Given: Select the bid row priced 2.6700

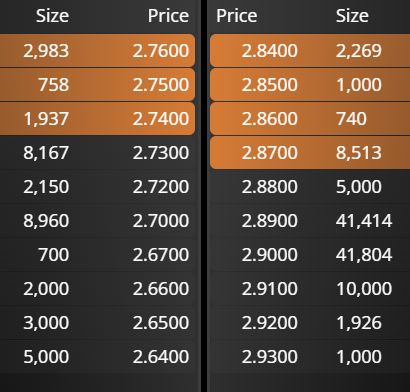Looking at the screenshot, I should pyautogui.click(x=97, y=255).
